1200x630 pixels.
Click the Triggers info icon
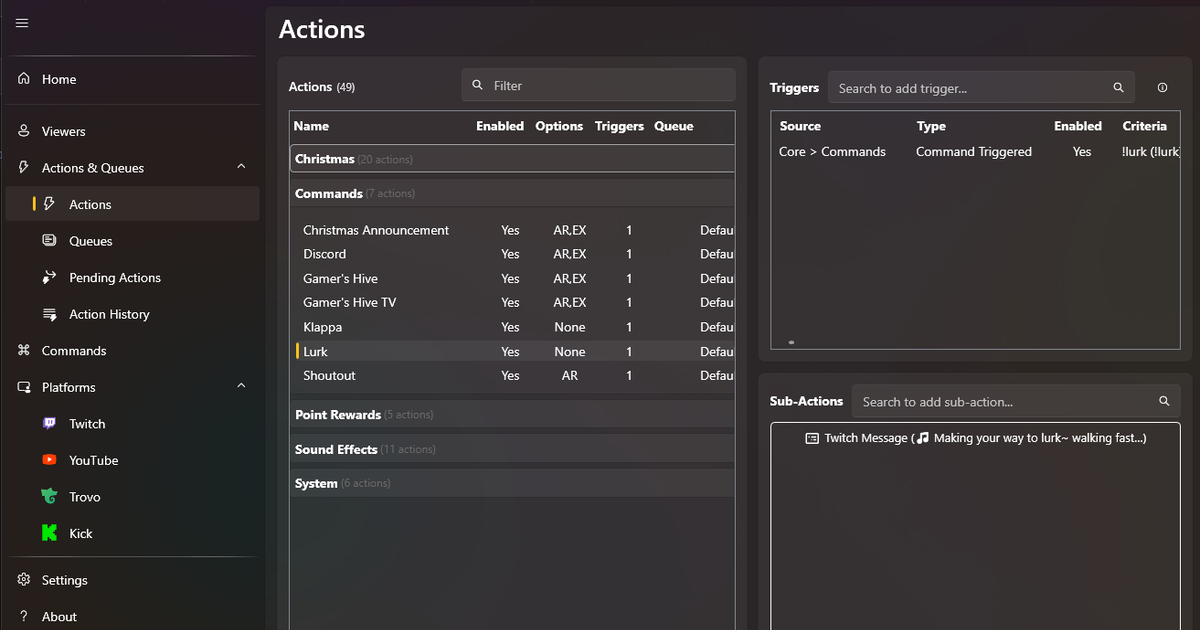pos(1162,88)
